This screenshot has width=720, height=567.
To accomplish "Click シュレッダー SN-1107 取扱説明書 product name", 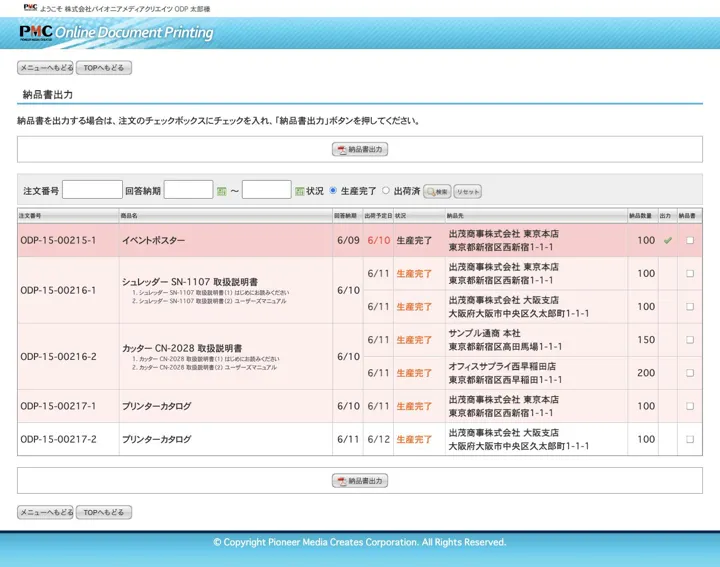I will 190,281.
